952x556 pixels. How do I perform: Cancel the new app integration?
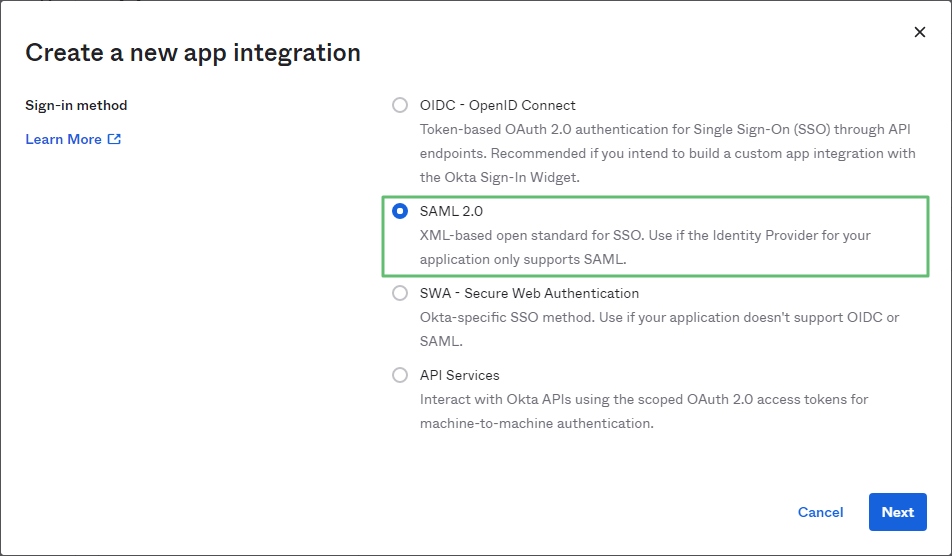coord(820,512)
